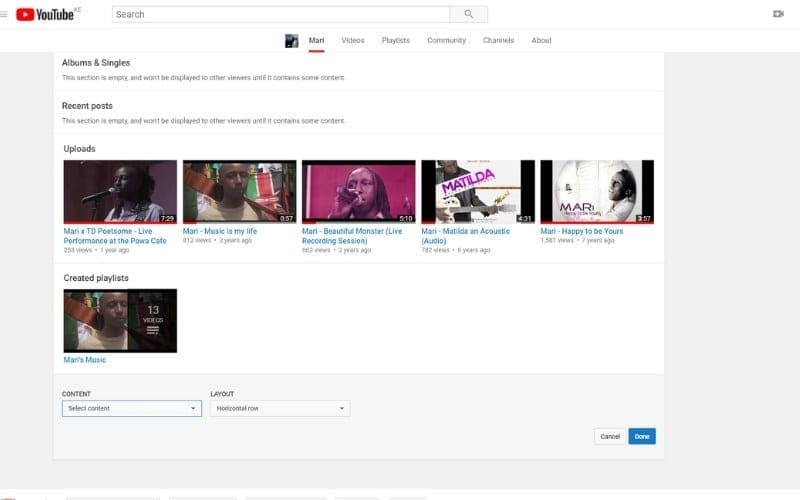The width and height of the screenshot is (800, 500).
Task: Focus the Search input field
Action: [x=281, y=14]
